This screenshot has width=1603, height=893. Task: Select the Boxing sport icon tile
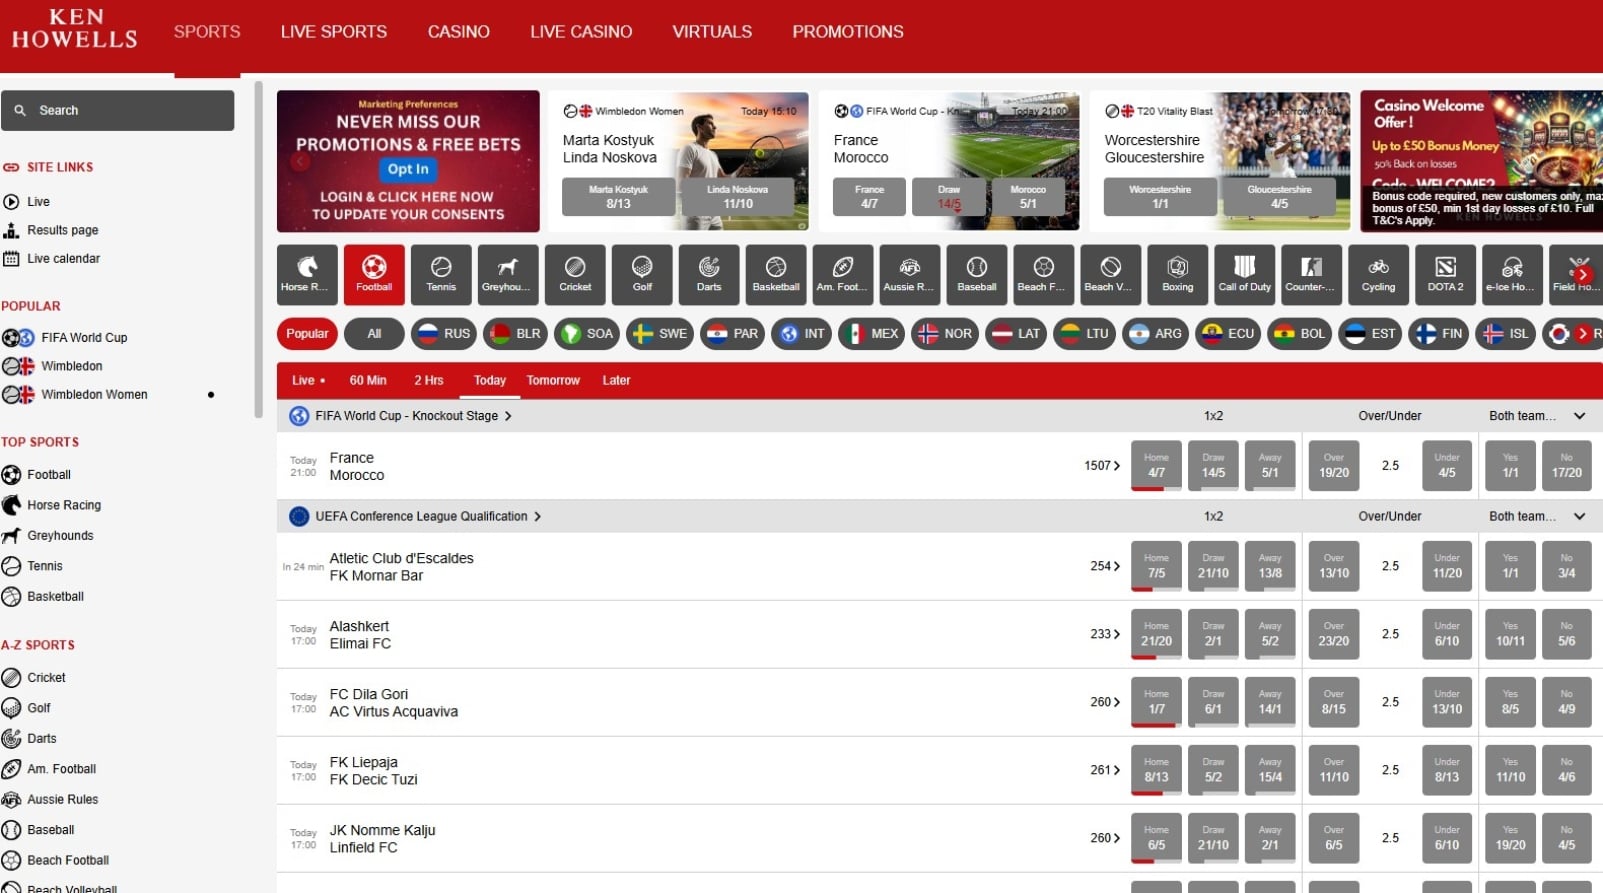[x=1178, y=274]
